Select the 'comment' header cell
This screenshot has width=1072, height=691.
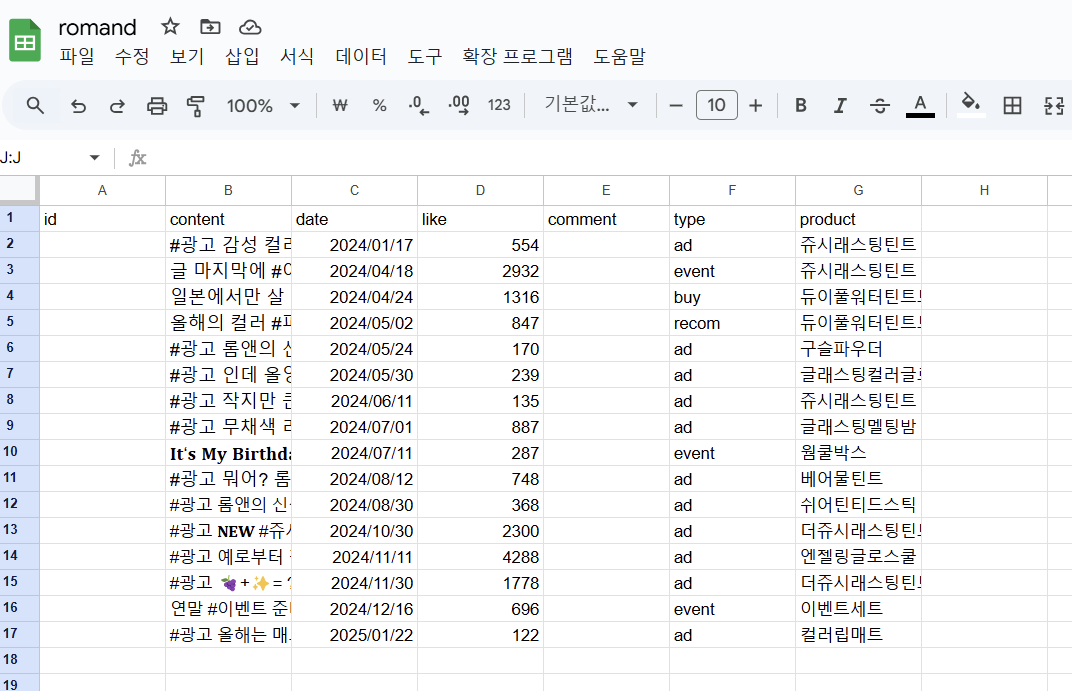(606, 219)
